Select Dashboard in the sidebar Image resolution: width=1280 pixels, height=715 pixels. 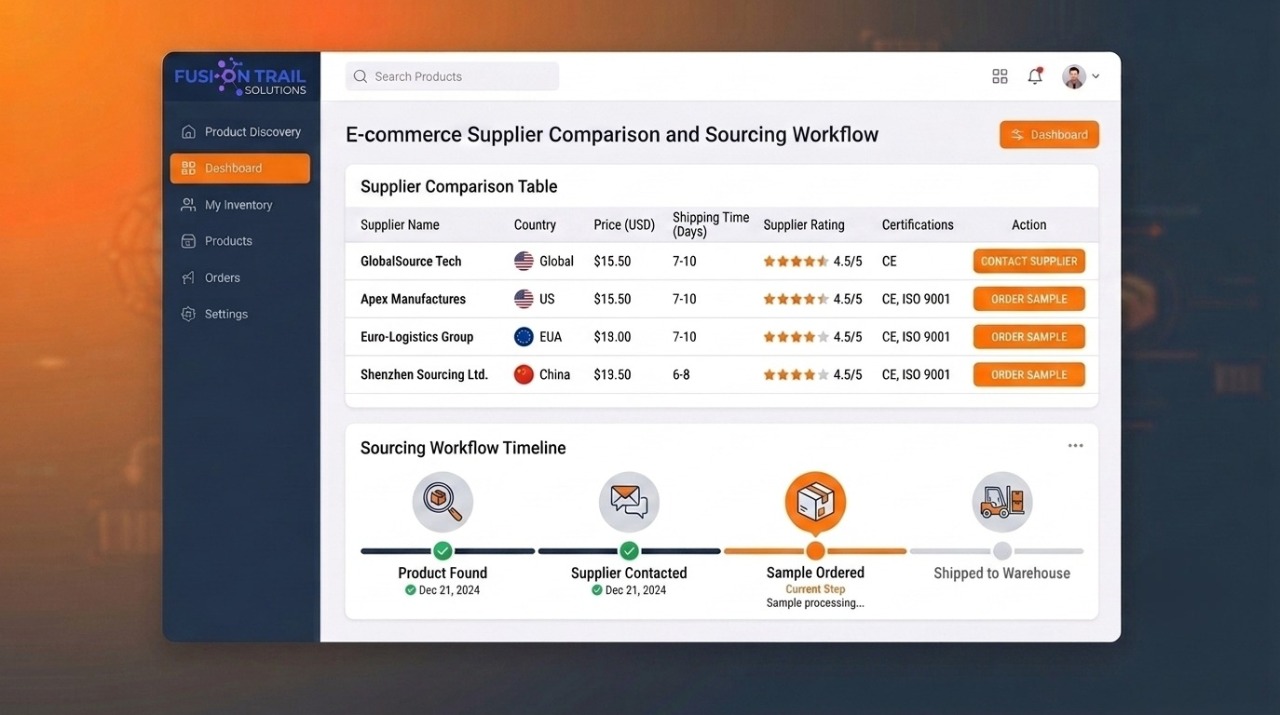point(240,168)
